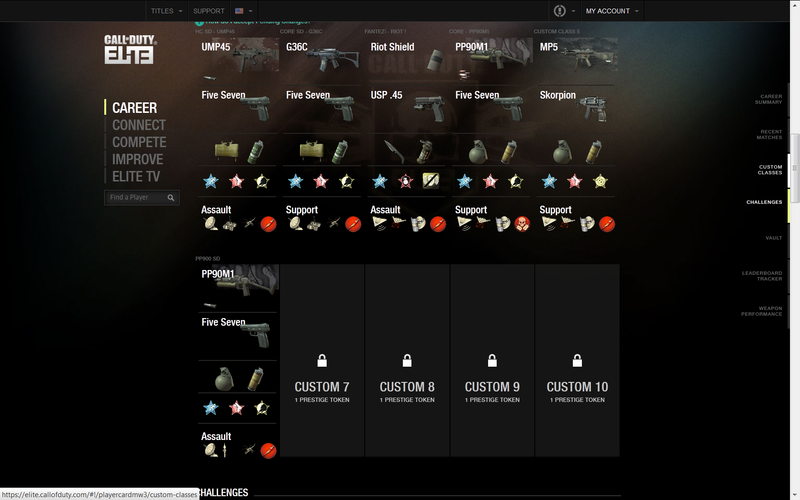Select the claymore in CORE SD - G36C class
This screenshot has height=500, width=800.
point(311,151)
